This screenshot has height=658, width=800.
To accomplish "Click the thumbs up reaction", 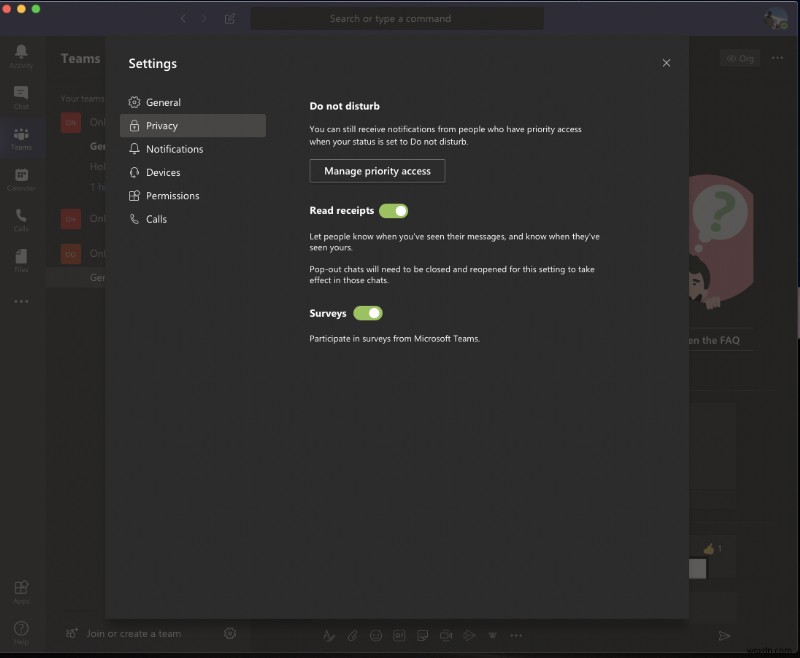I will [x=709, y=549].
